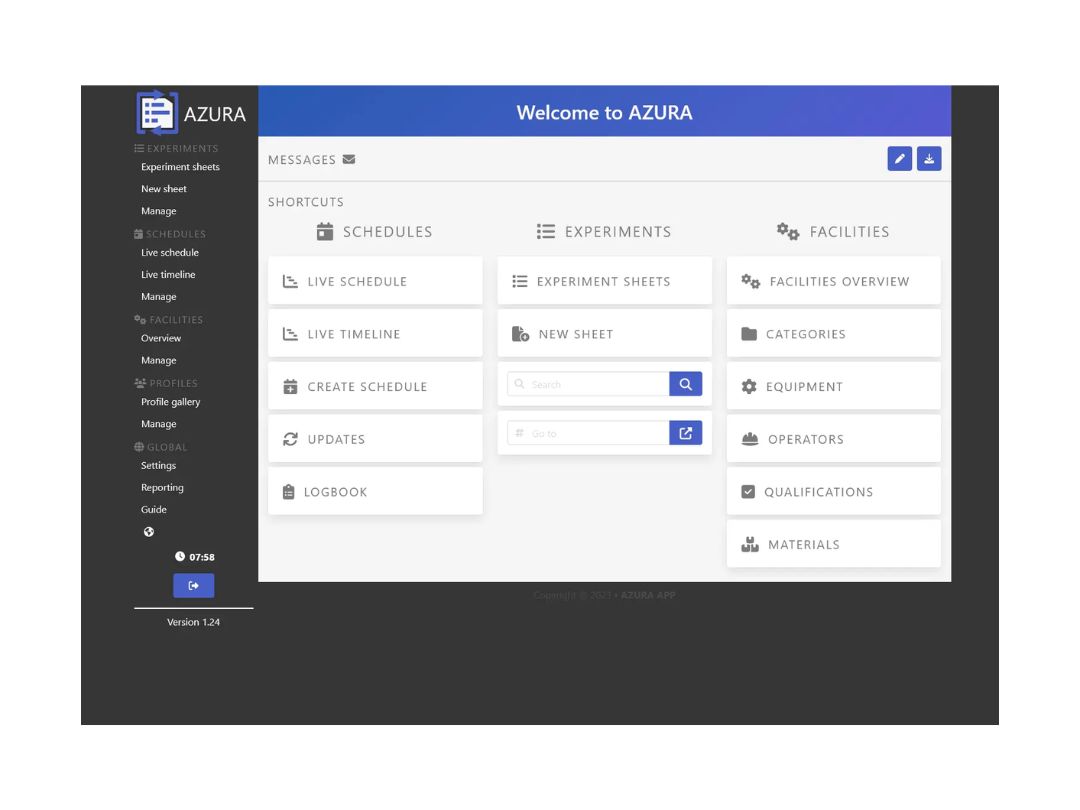
Task: Click the blue download button
Action: click(929, 158)
